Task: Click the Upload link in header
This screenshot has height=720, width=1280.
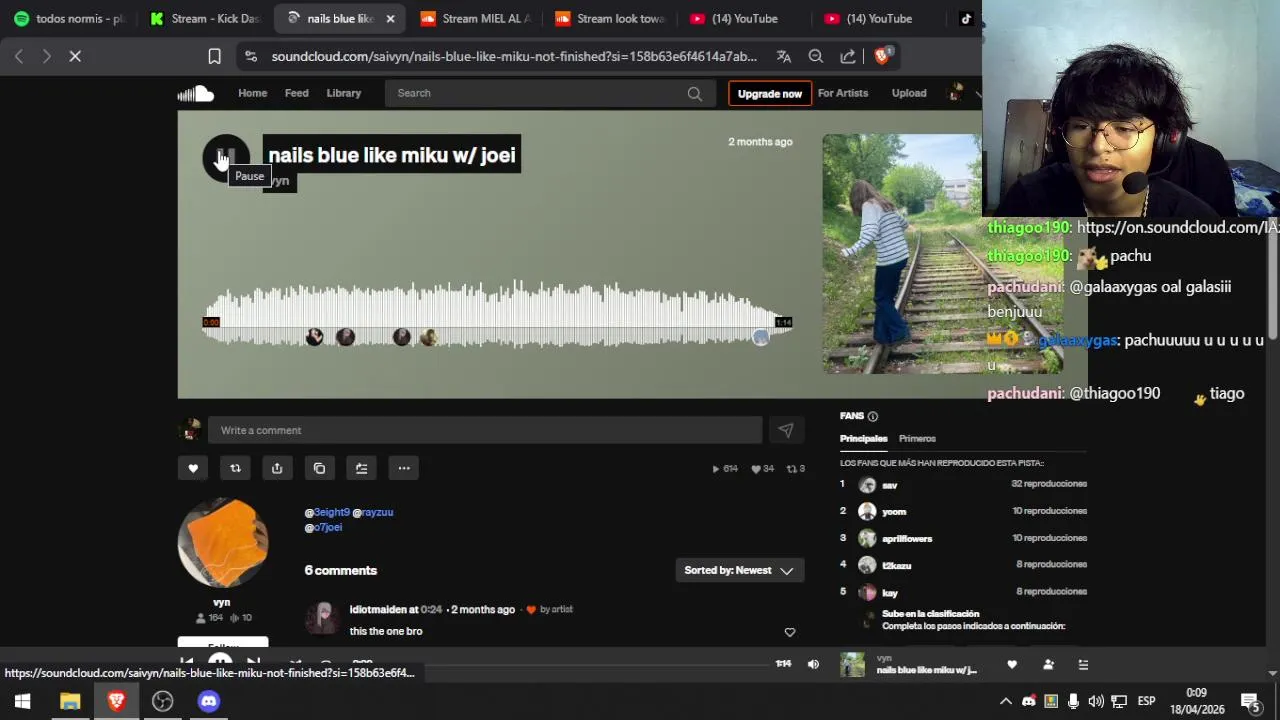Action: click(909, 93)
